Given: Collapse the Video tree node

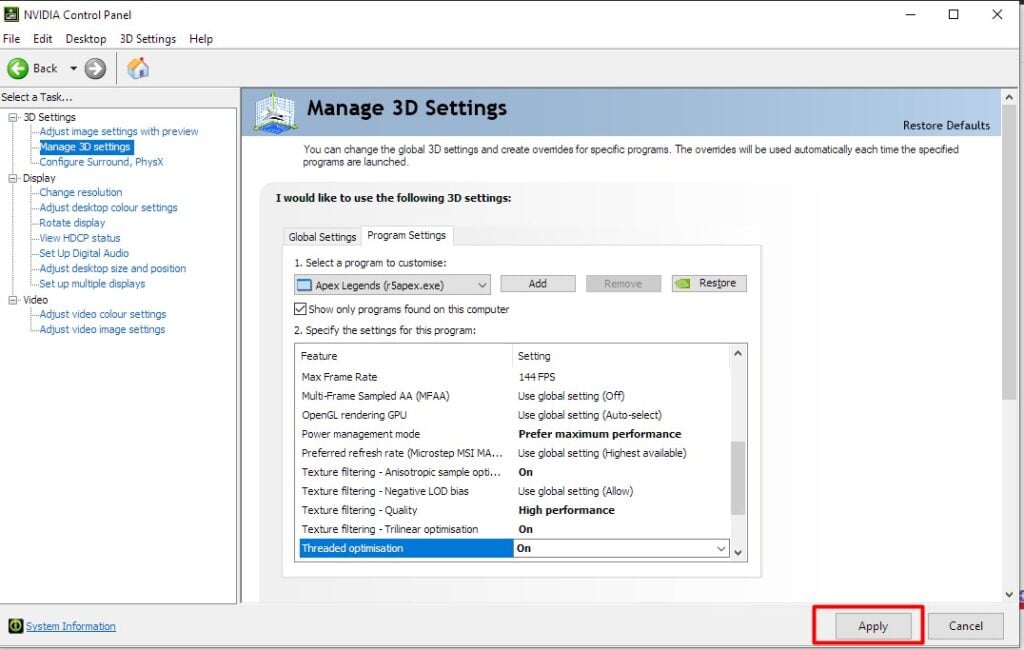Looking at the screenshot, I should point(12,300).
